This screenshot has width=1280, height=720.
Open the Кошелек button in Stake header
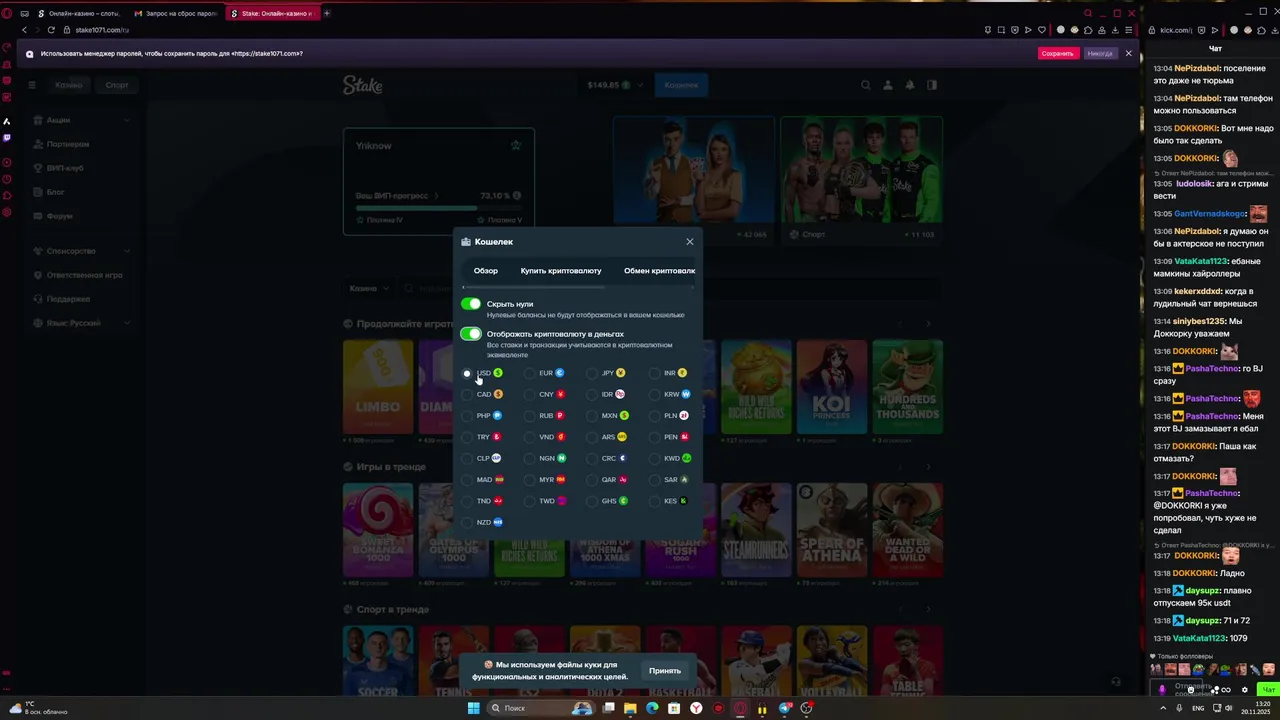[x=681, y=85]
